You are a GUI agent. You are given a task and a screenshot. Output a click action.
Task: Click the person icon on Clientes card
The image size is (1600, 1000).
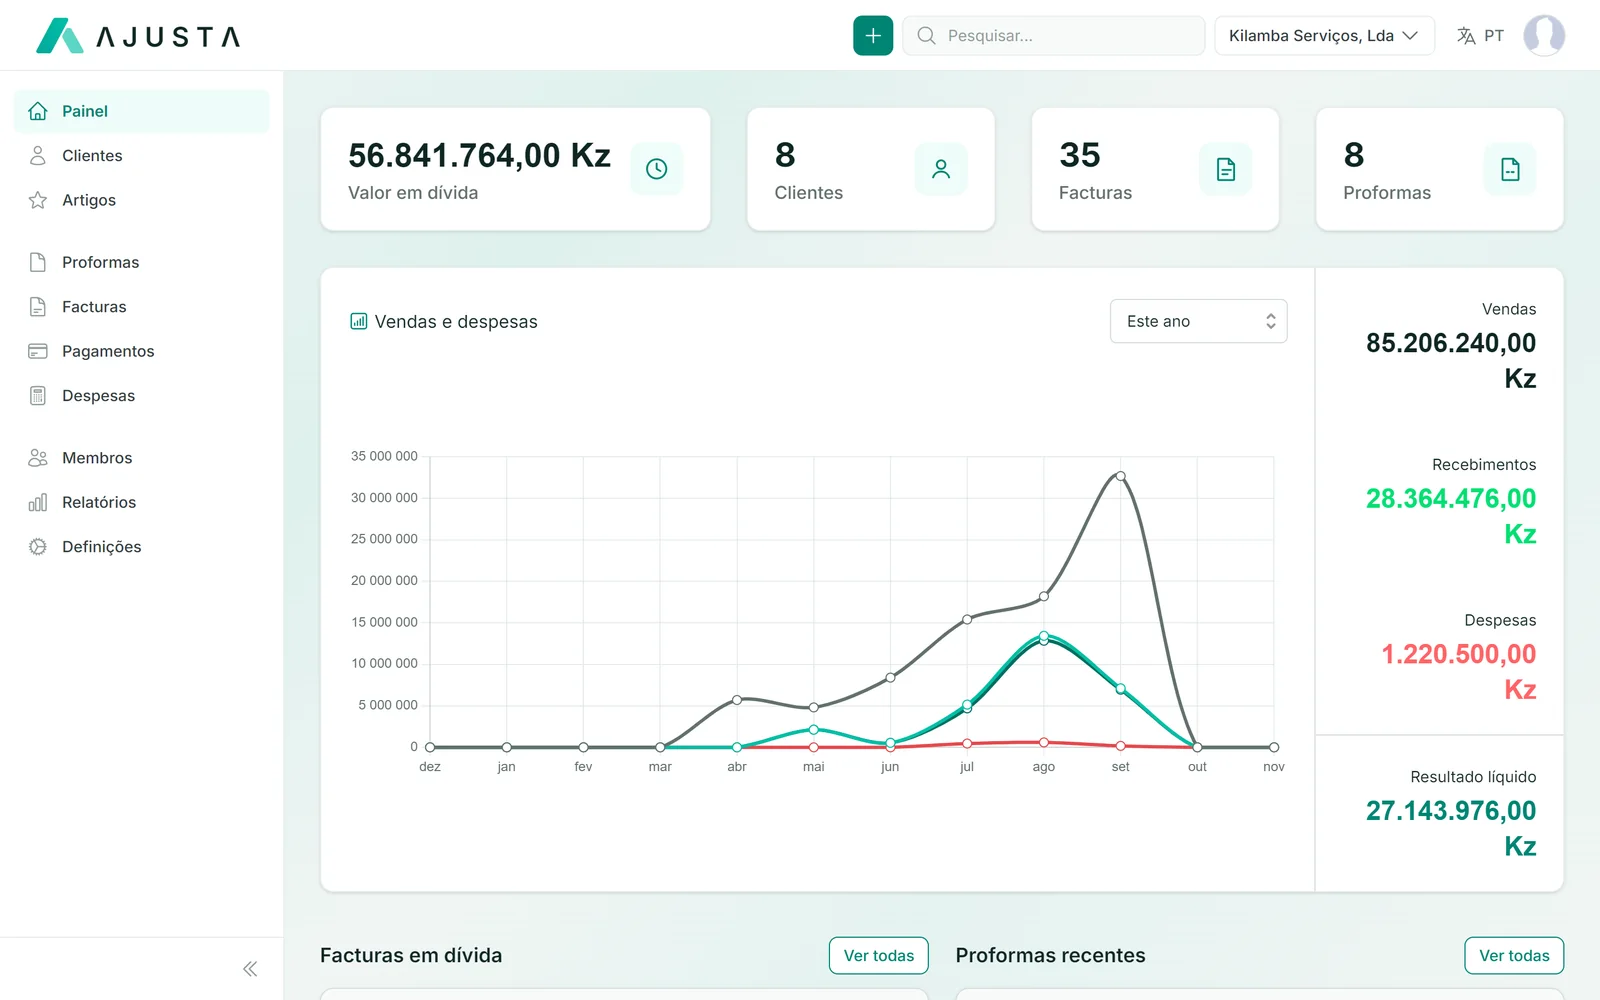941,169
